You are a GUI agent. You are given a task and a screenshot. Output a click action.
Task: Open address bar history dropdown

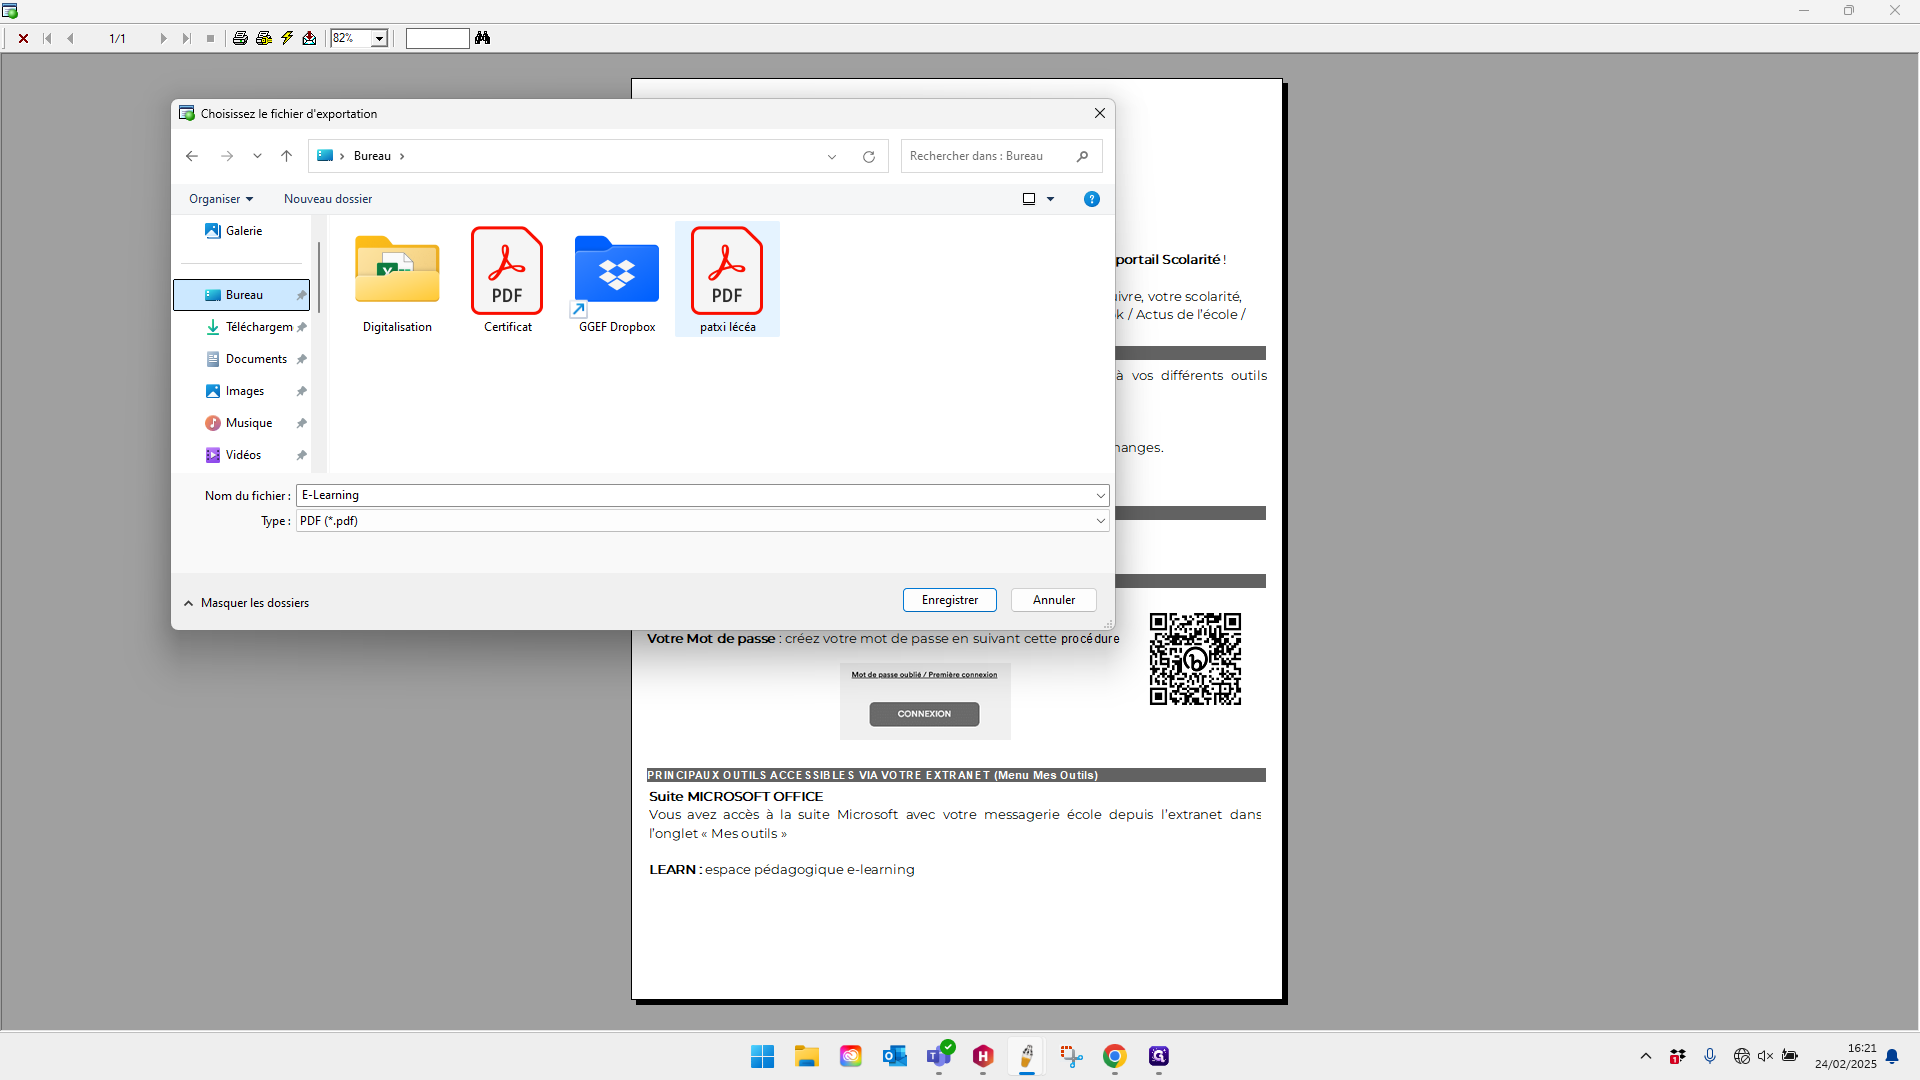832,156
